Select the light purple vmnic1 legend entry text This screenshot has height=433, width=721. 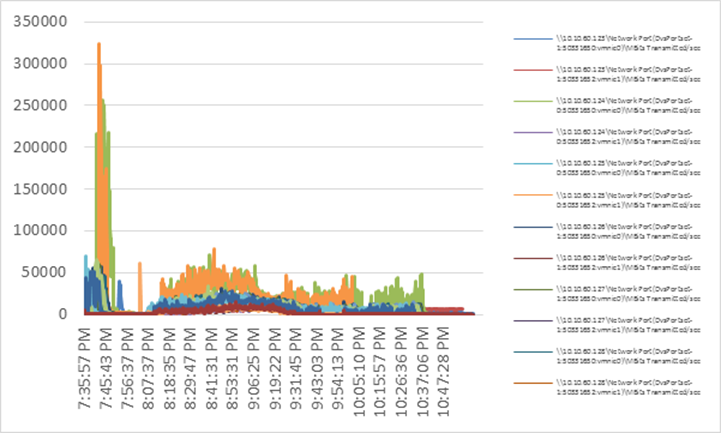tap(628, 137)
